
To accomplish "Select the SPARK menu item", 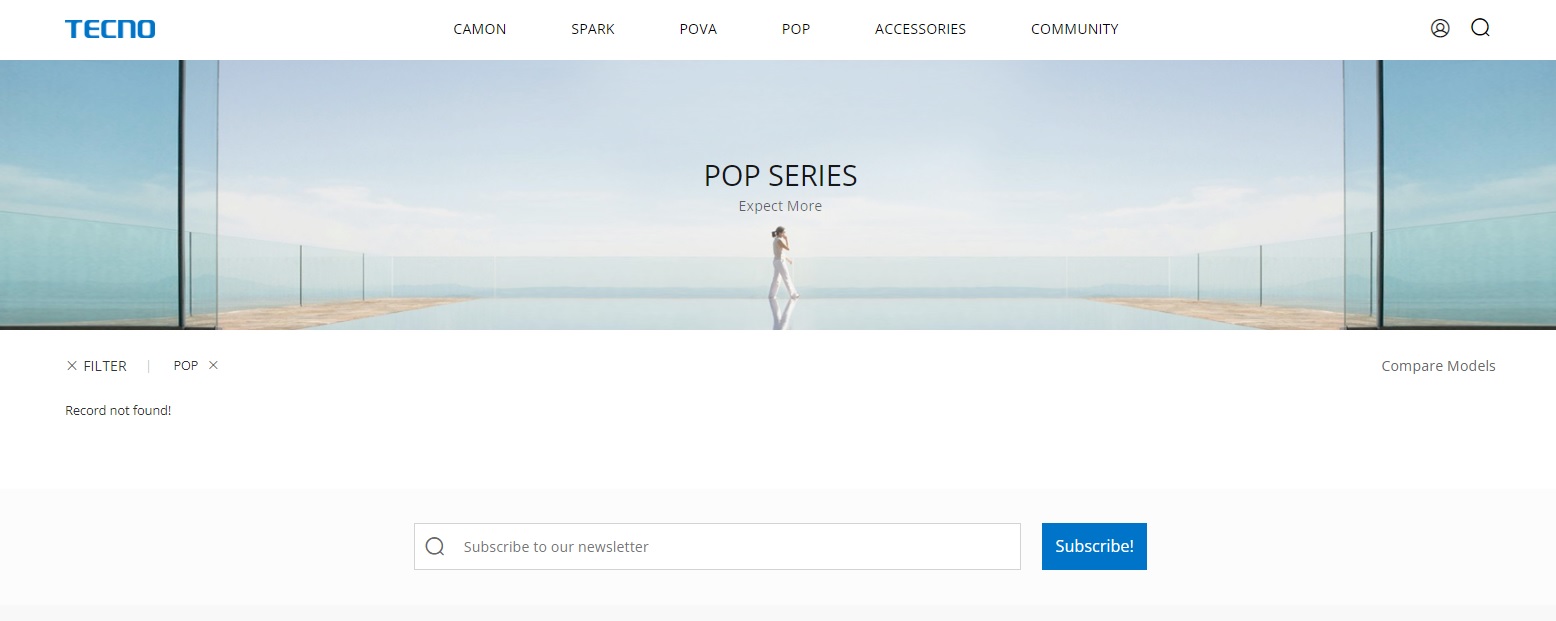I will pyautogui.click(x=592, y=29).
